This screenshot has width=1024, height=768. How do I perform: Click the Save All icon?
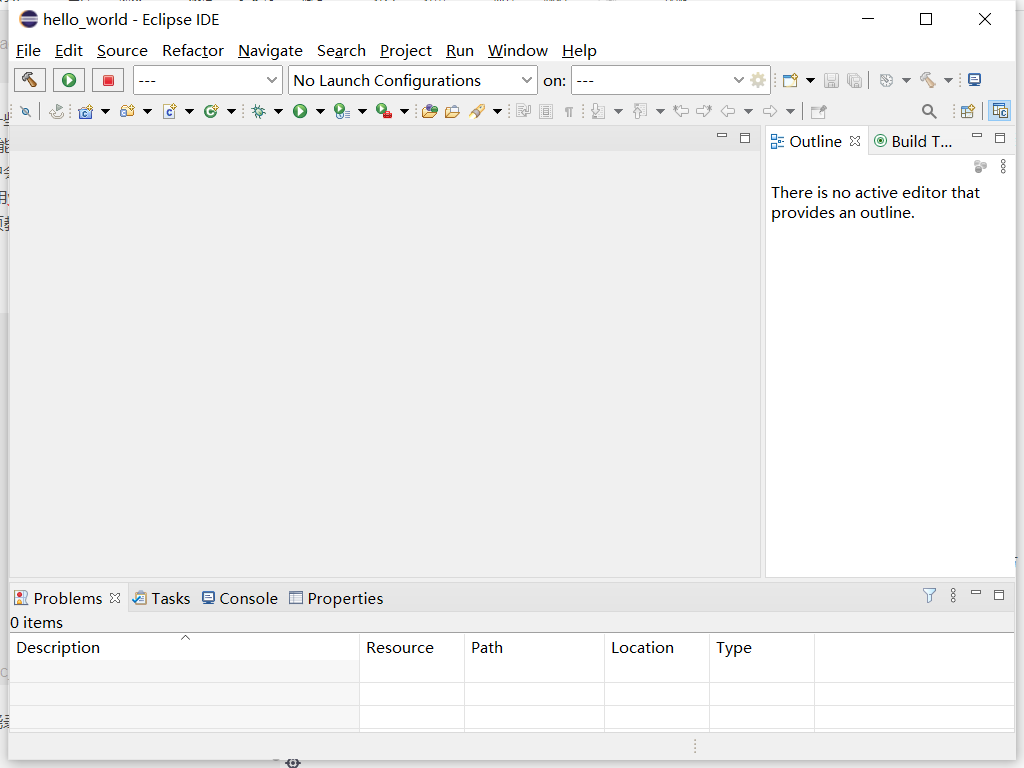pos(854,80)
